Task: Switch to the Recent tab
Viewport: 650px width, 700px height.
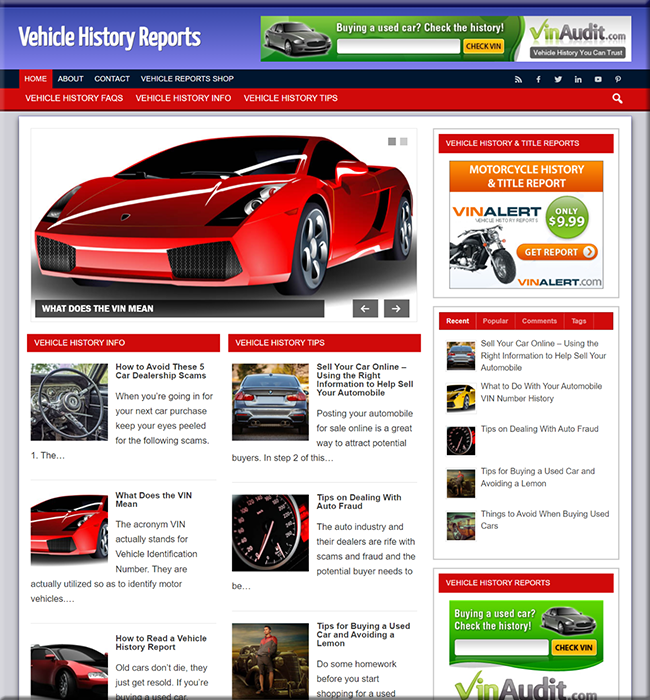Action: click(x=457, y=321)
